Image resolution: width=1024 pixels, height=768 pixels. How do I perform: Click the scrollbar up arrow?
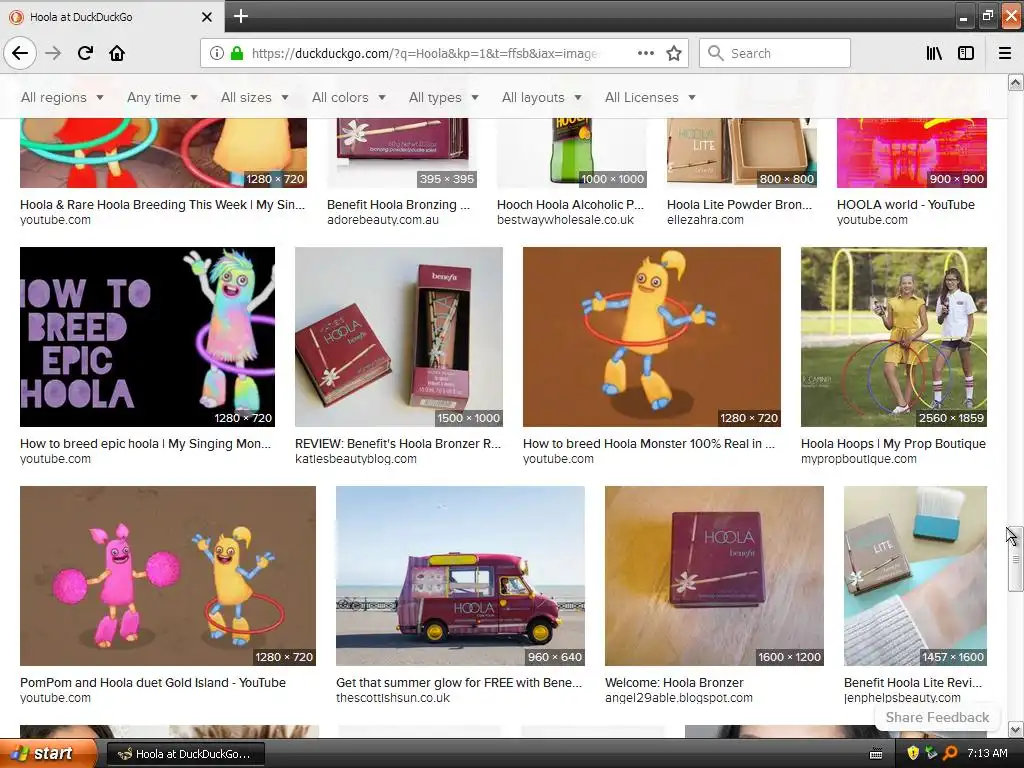pos(1015,82)
